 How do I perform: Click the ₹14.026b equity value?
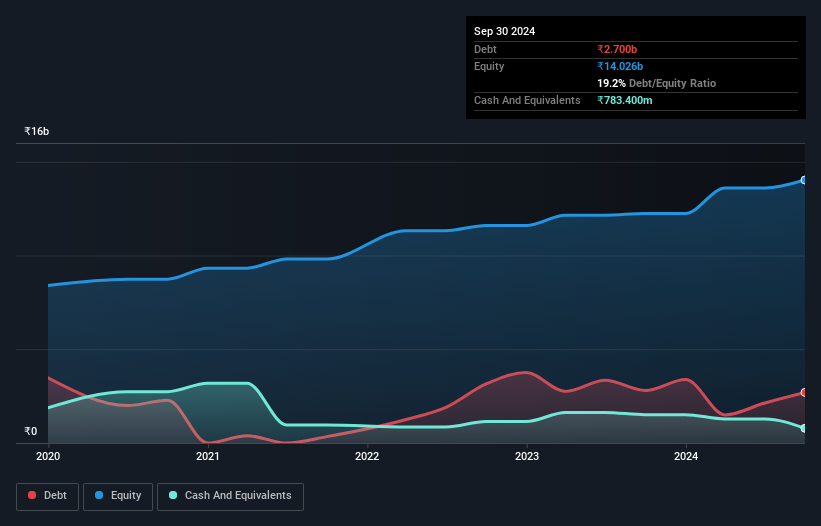click(x=620, y=66)
